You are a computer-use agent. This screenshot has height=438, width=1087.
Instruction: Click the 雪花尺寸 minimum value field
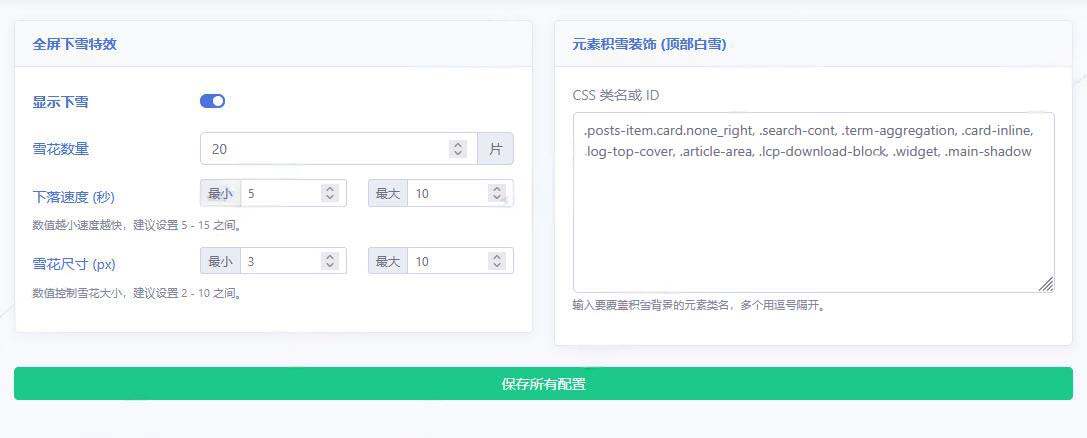278,261
